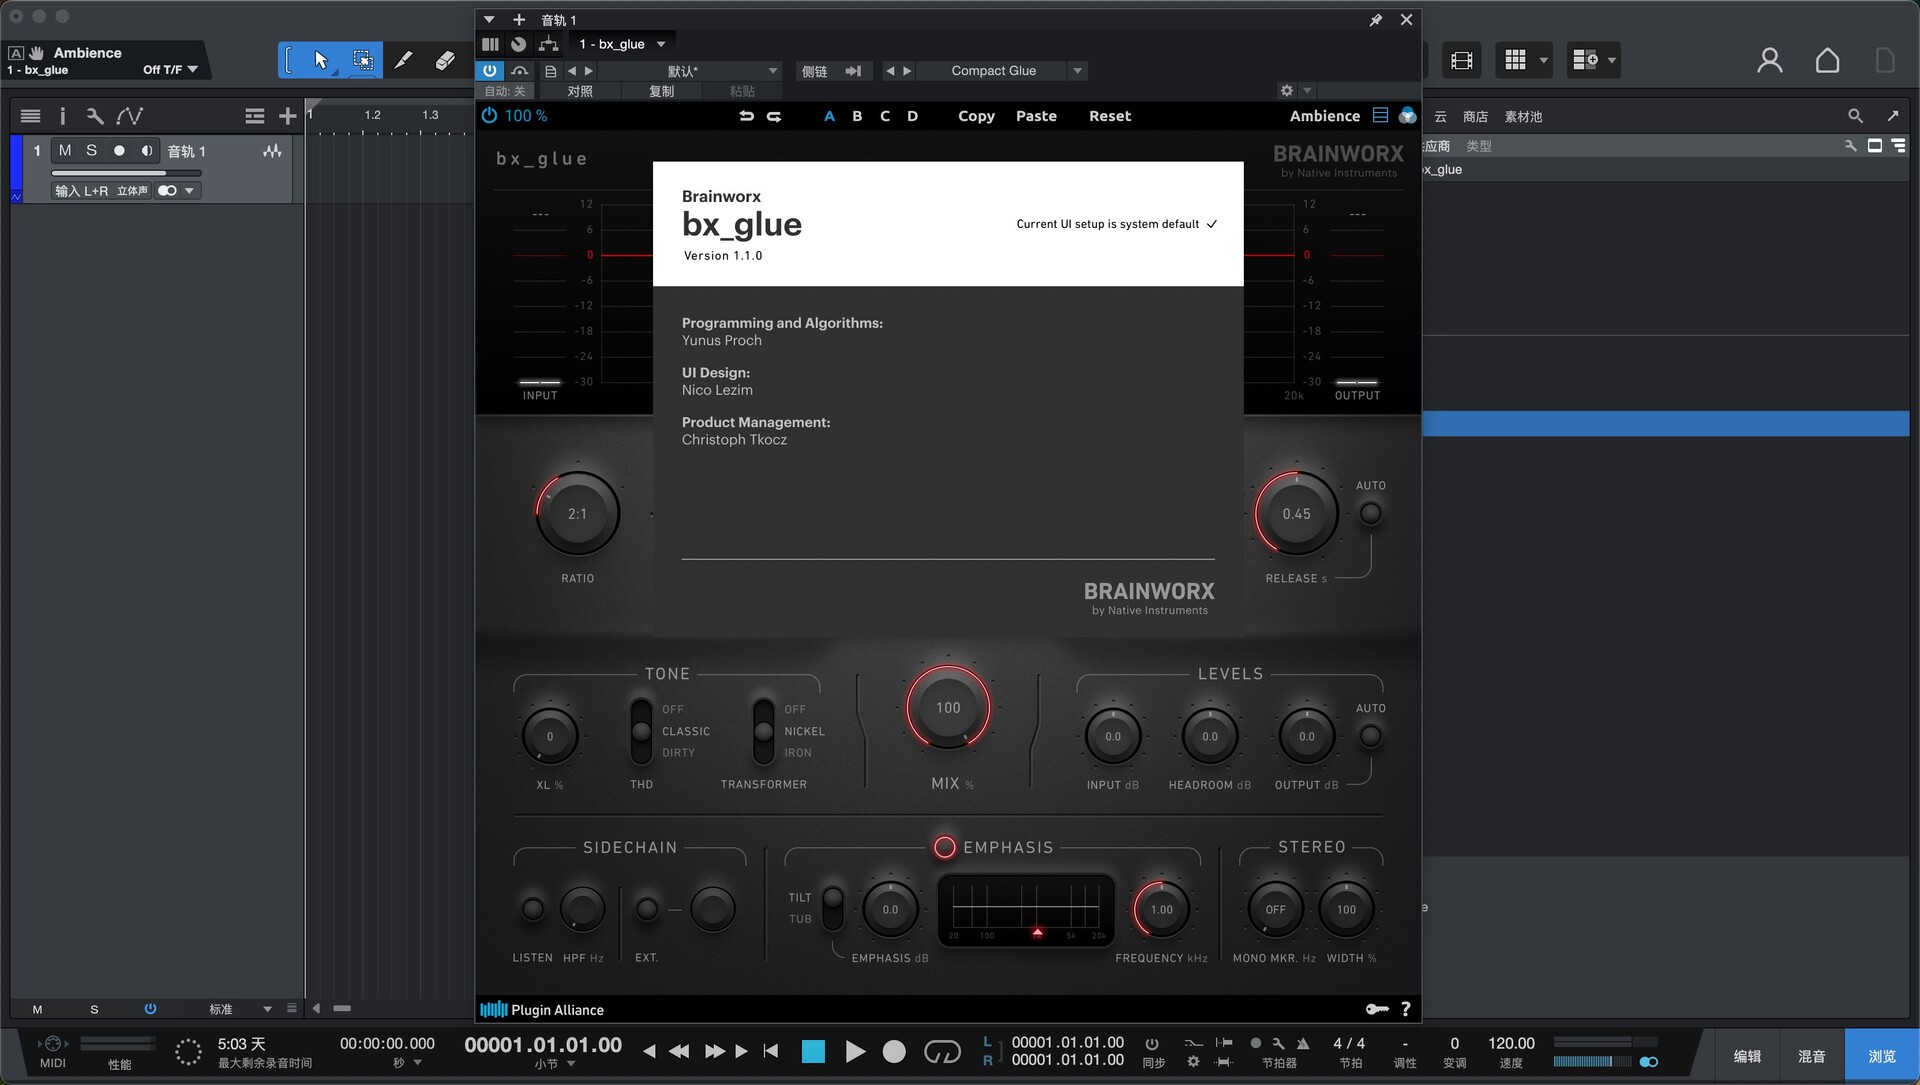Open plugin settings gear icon
Image resolution: width=1920 pixels, height=1085 pixels.
[1286, 90]
